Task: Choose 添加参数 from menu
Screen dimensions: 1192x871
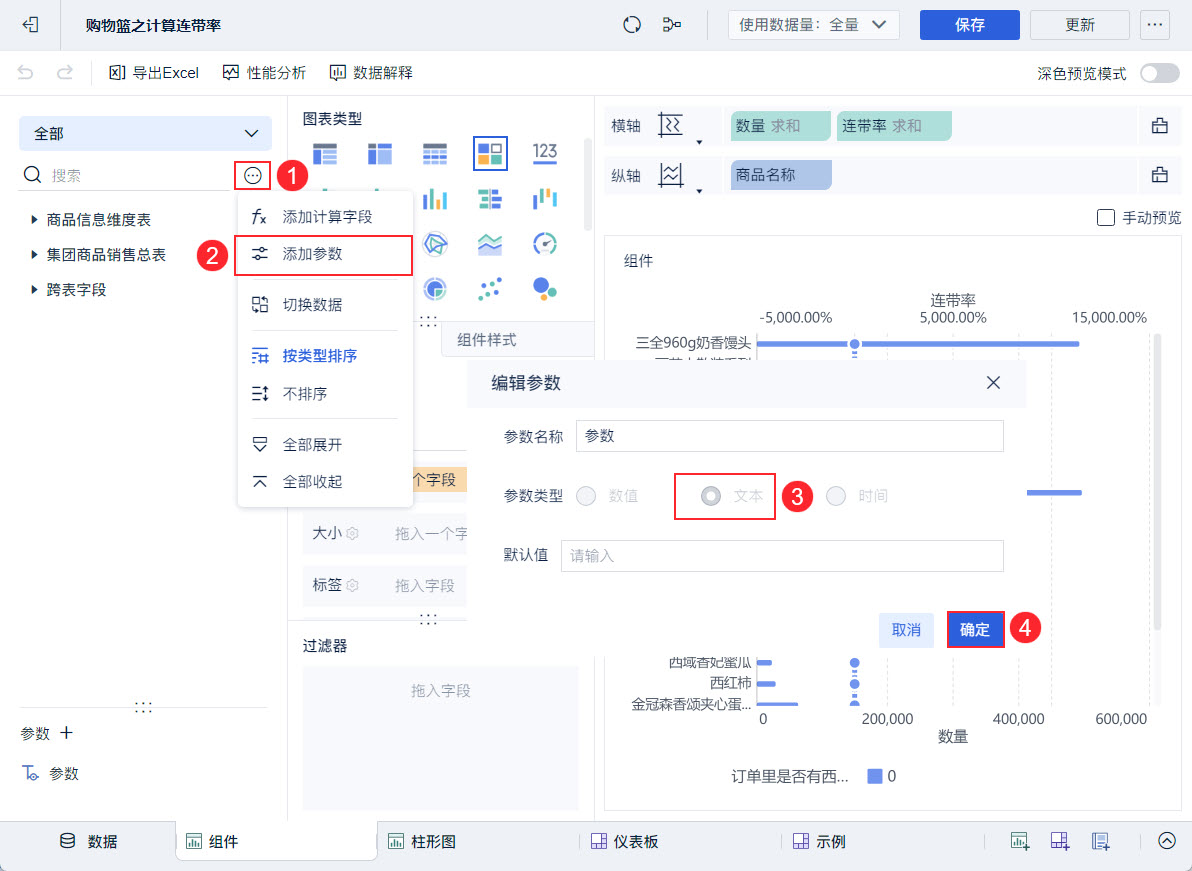Action: pos(325,254)
